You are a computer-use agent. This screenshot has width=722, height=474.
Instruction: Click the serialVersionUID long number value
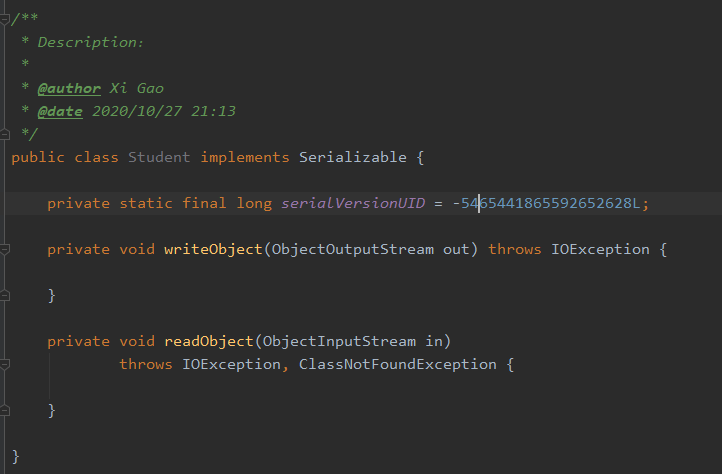[546, 203]
